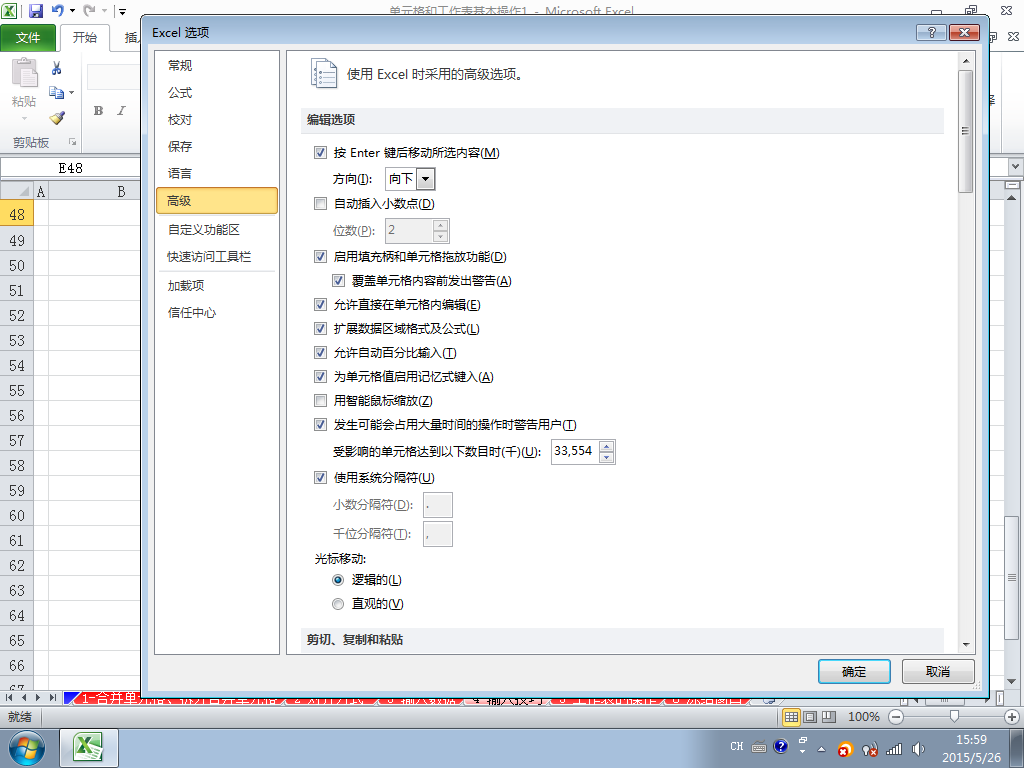Toggle 允许自动百分比输入 checkbox

tap(320, 353)
